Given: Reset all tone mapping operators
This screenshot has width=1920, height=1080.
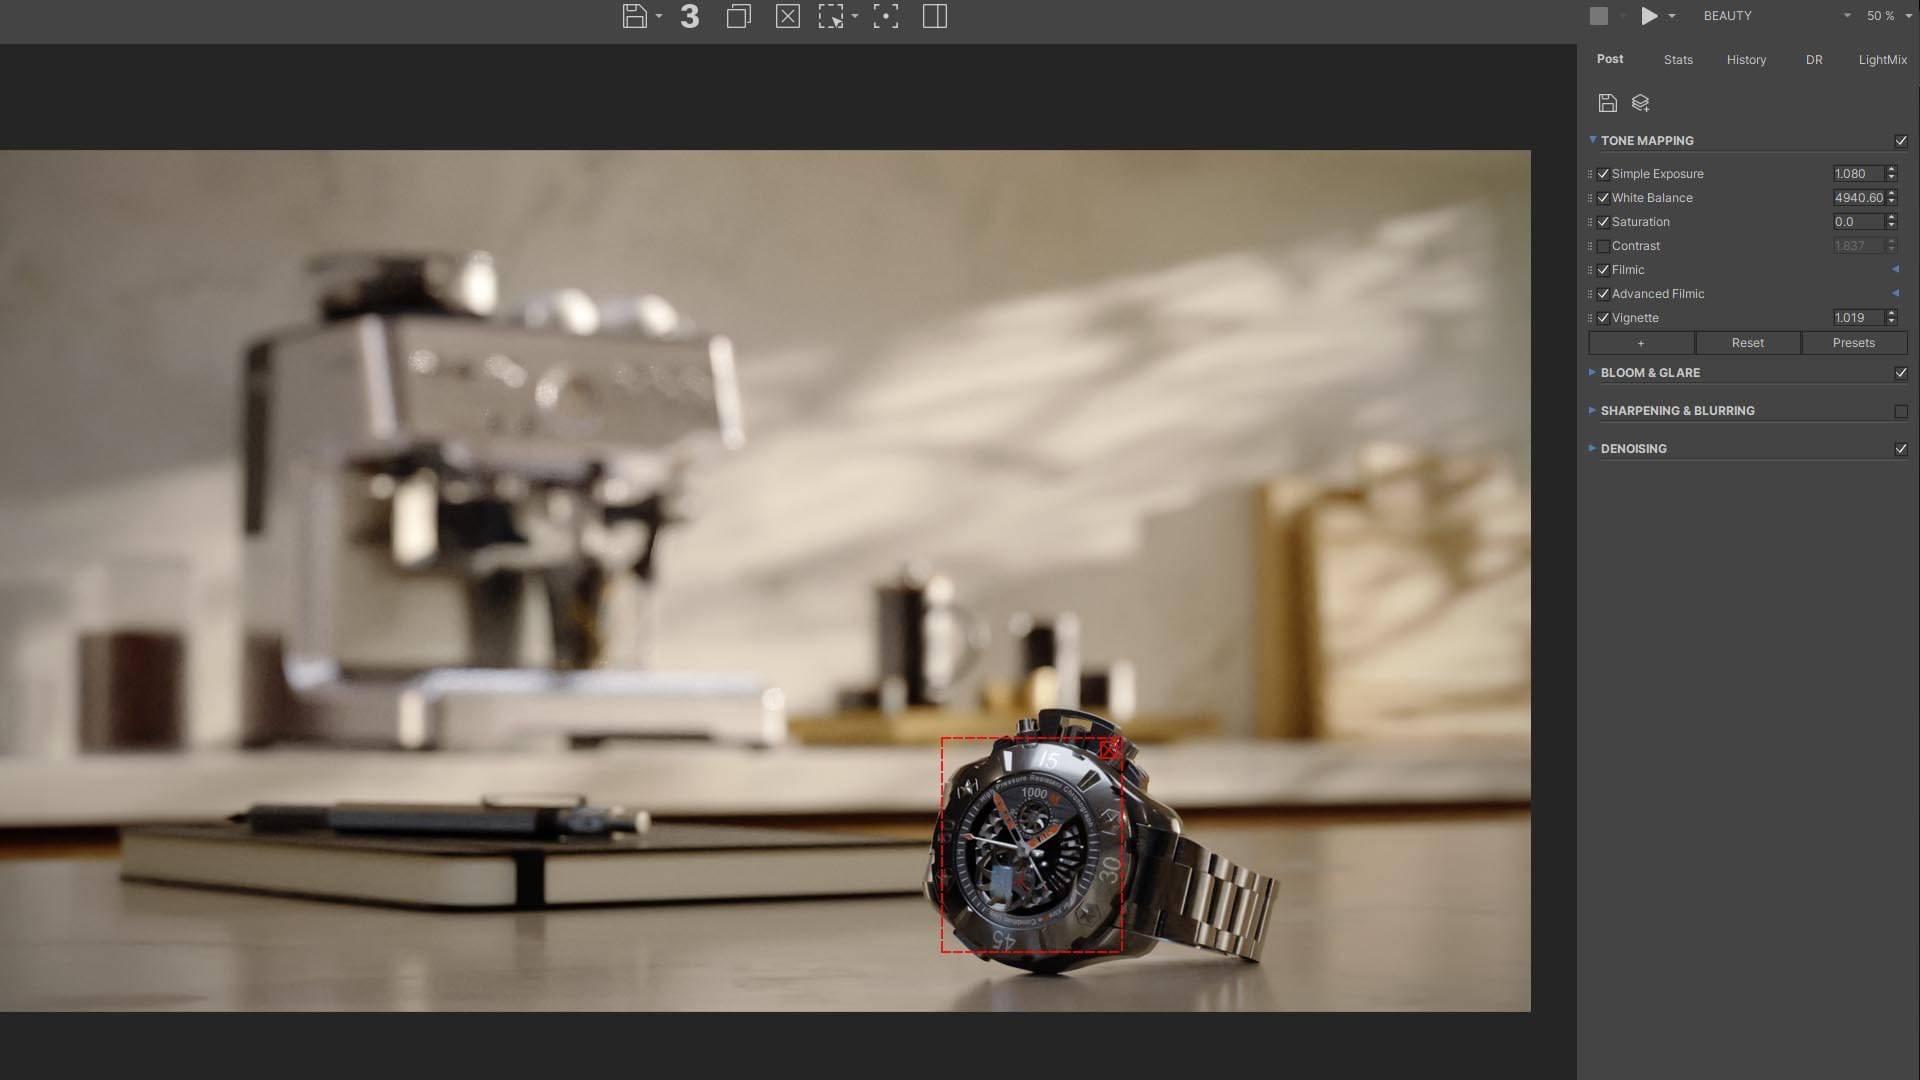Looking at the screenshot, I should (x=1748, y=343).
